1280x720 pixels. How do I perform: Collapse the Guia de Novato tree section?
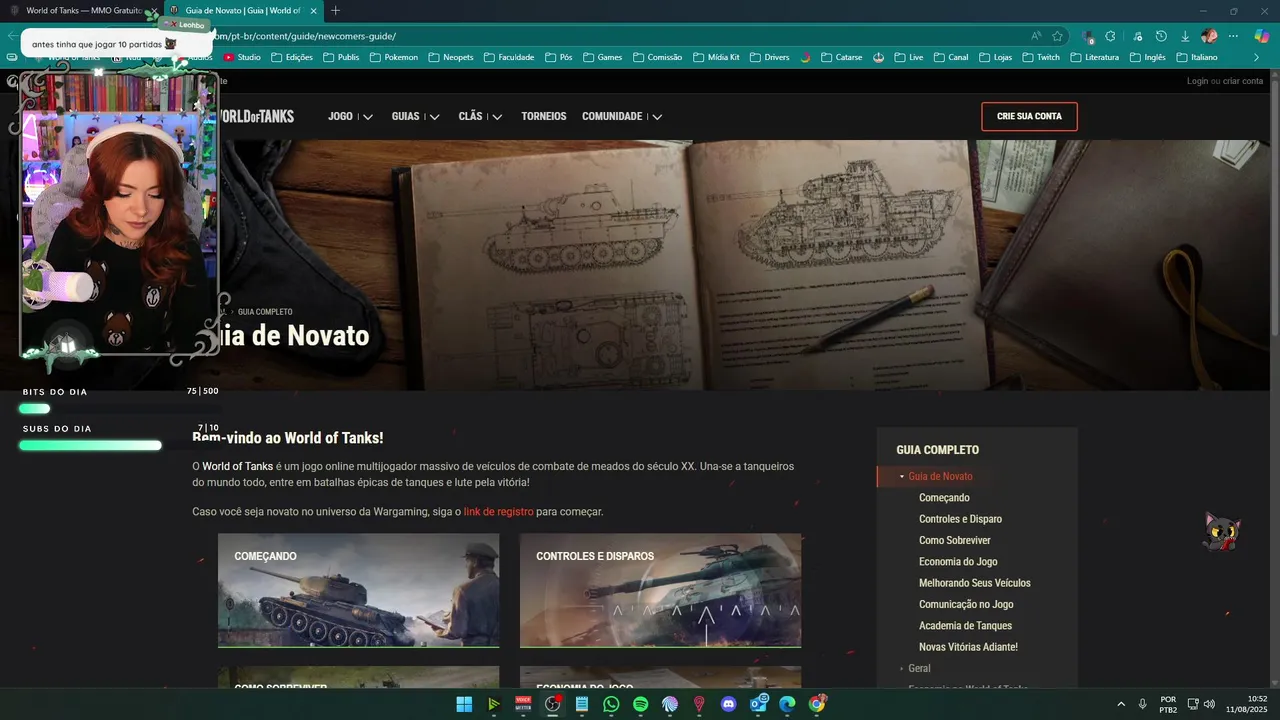click(x=902, y=477)
